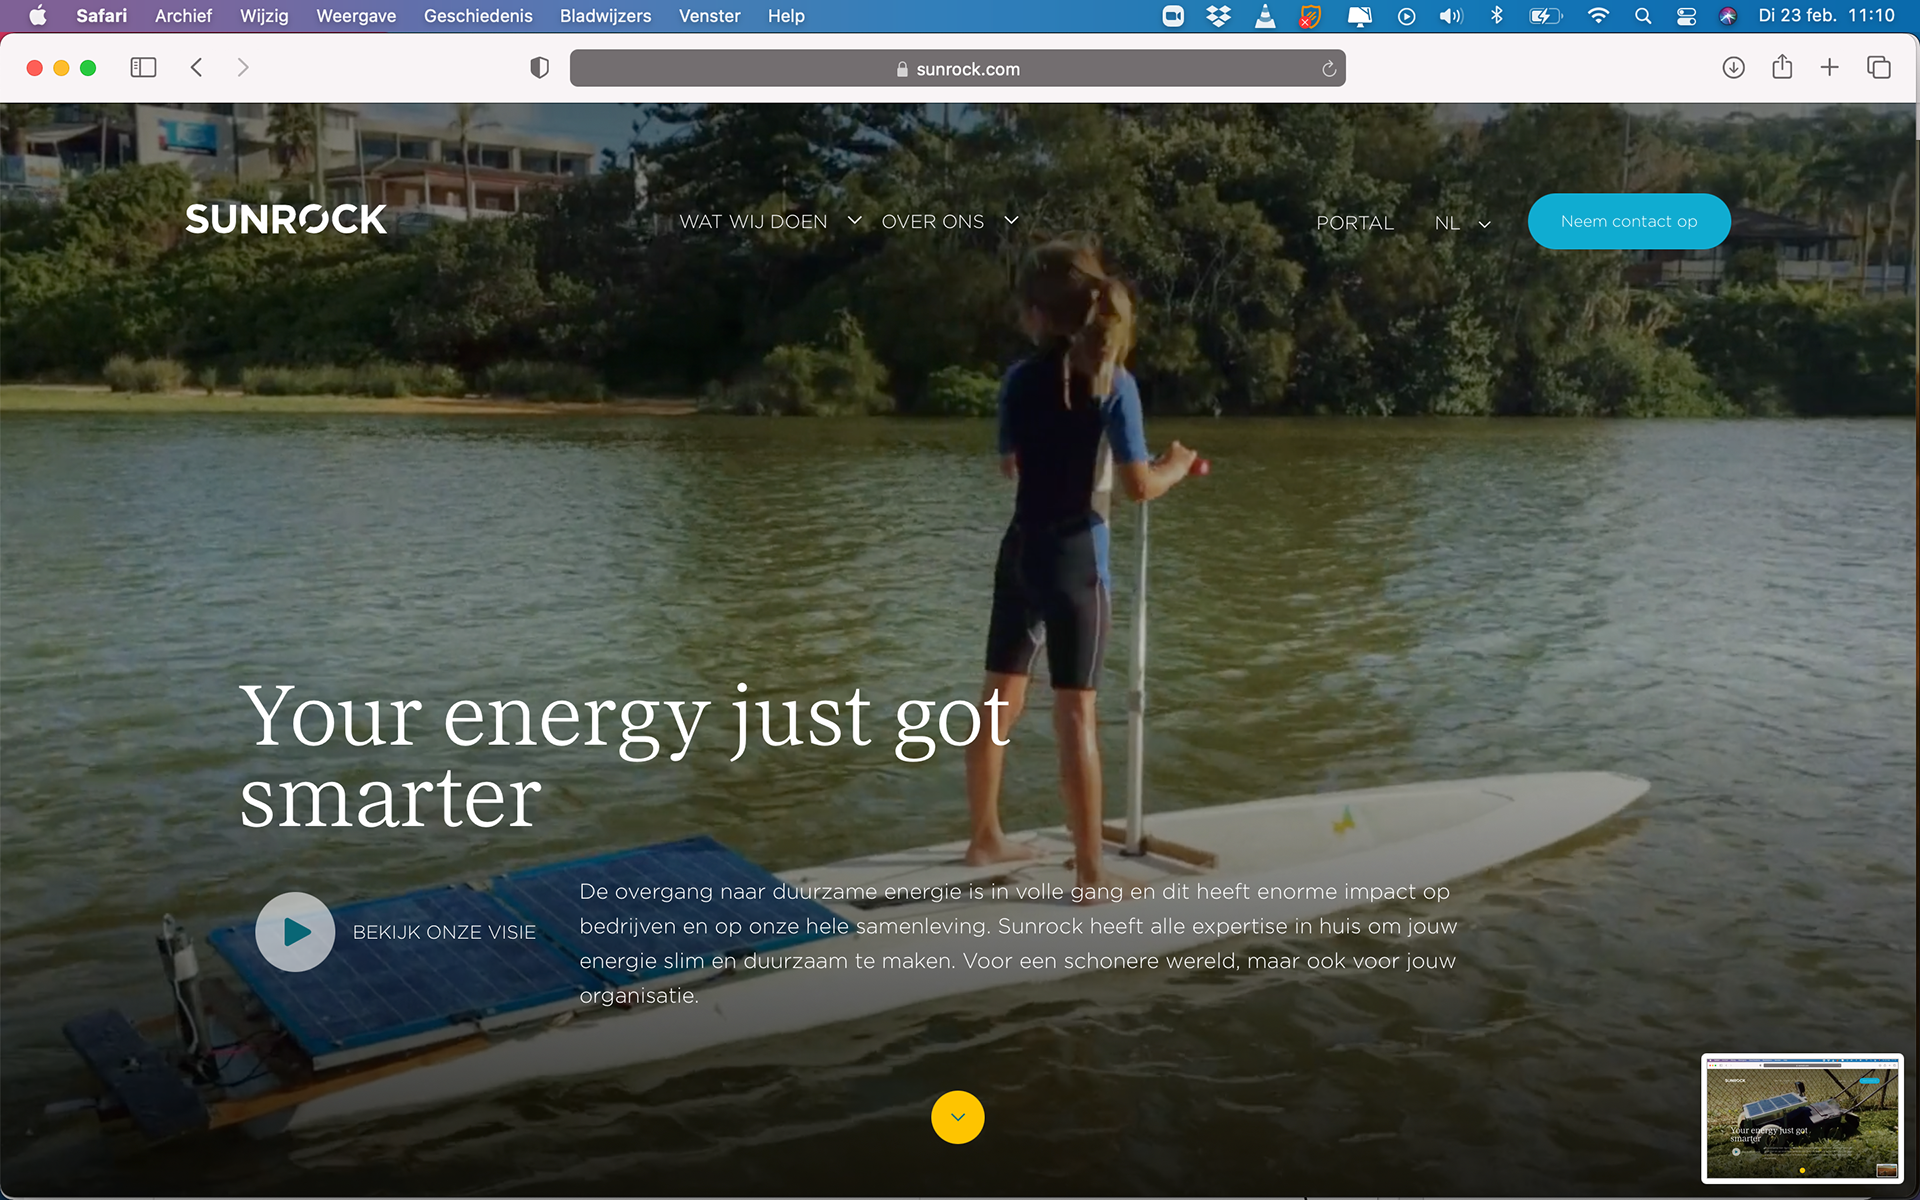Expand the Wat wij doen menu
The height and width of the screenshot is (1200, 1920).
coord(770,221)
